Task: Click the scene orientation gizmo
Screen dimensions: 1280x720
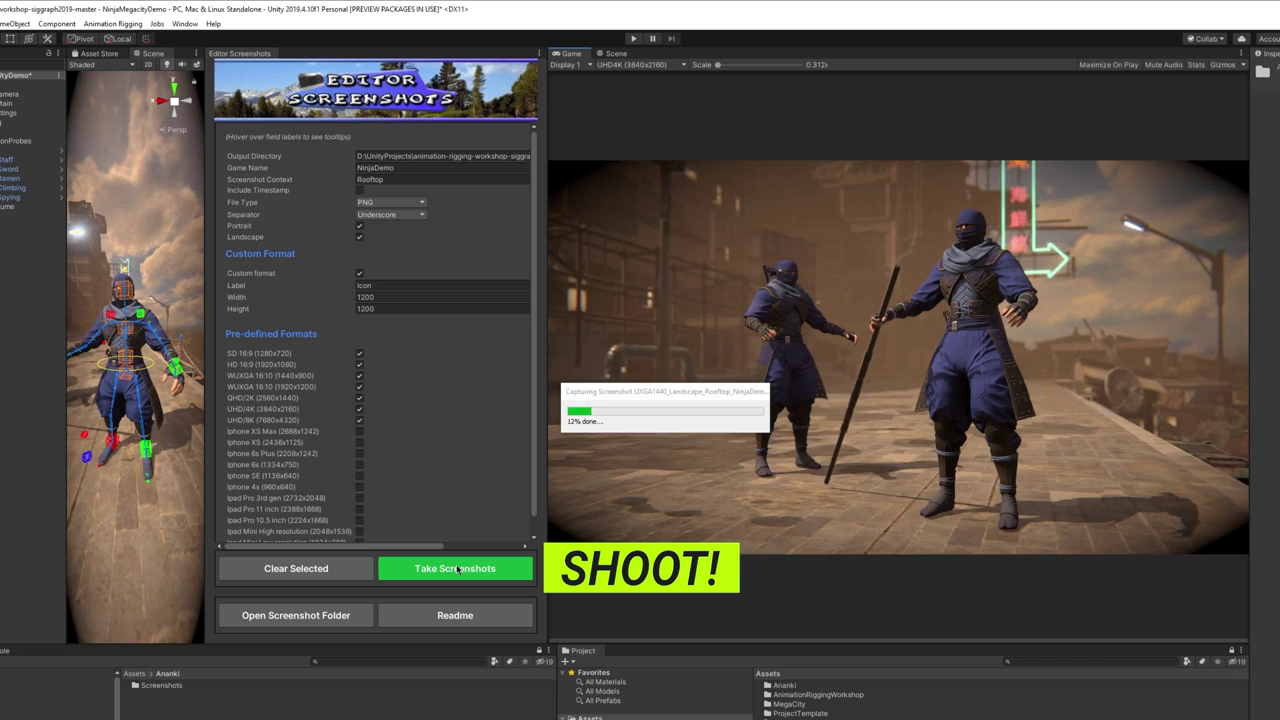Action: coord(173,101)
